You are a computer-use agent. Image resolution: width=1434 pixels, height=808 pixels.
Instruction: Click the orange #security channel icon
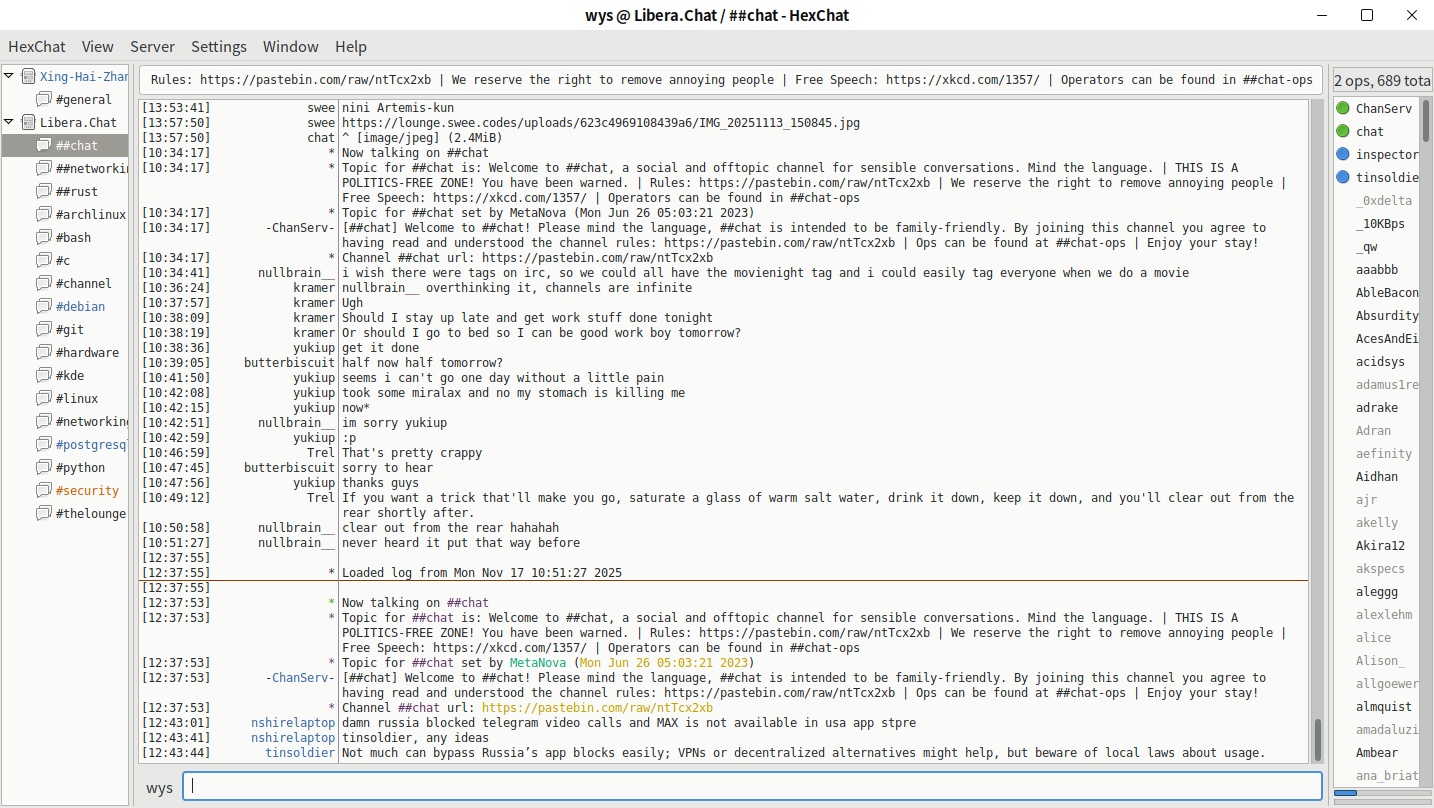(44, 490)
